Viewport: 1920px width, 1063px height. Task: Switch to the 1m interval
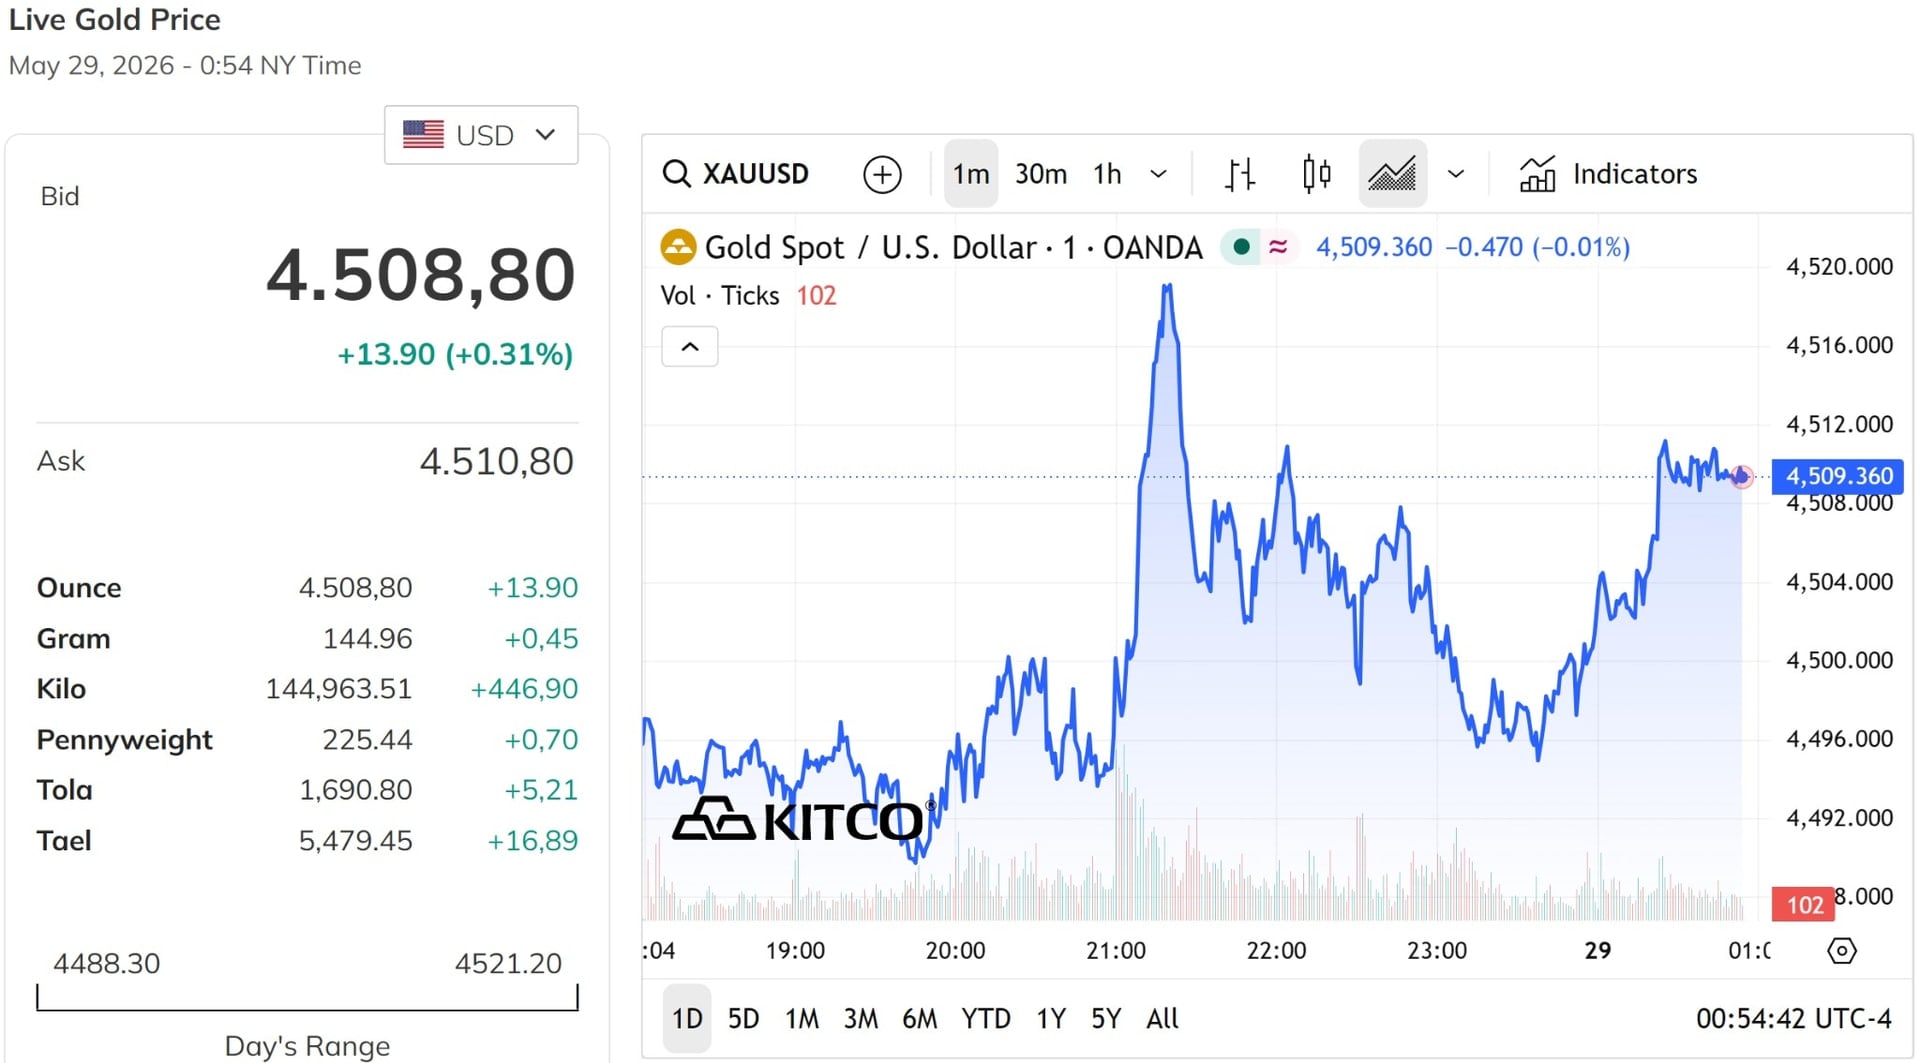pos(971,174)
